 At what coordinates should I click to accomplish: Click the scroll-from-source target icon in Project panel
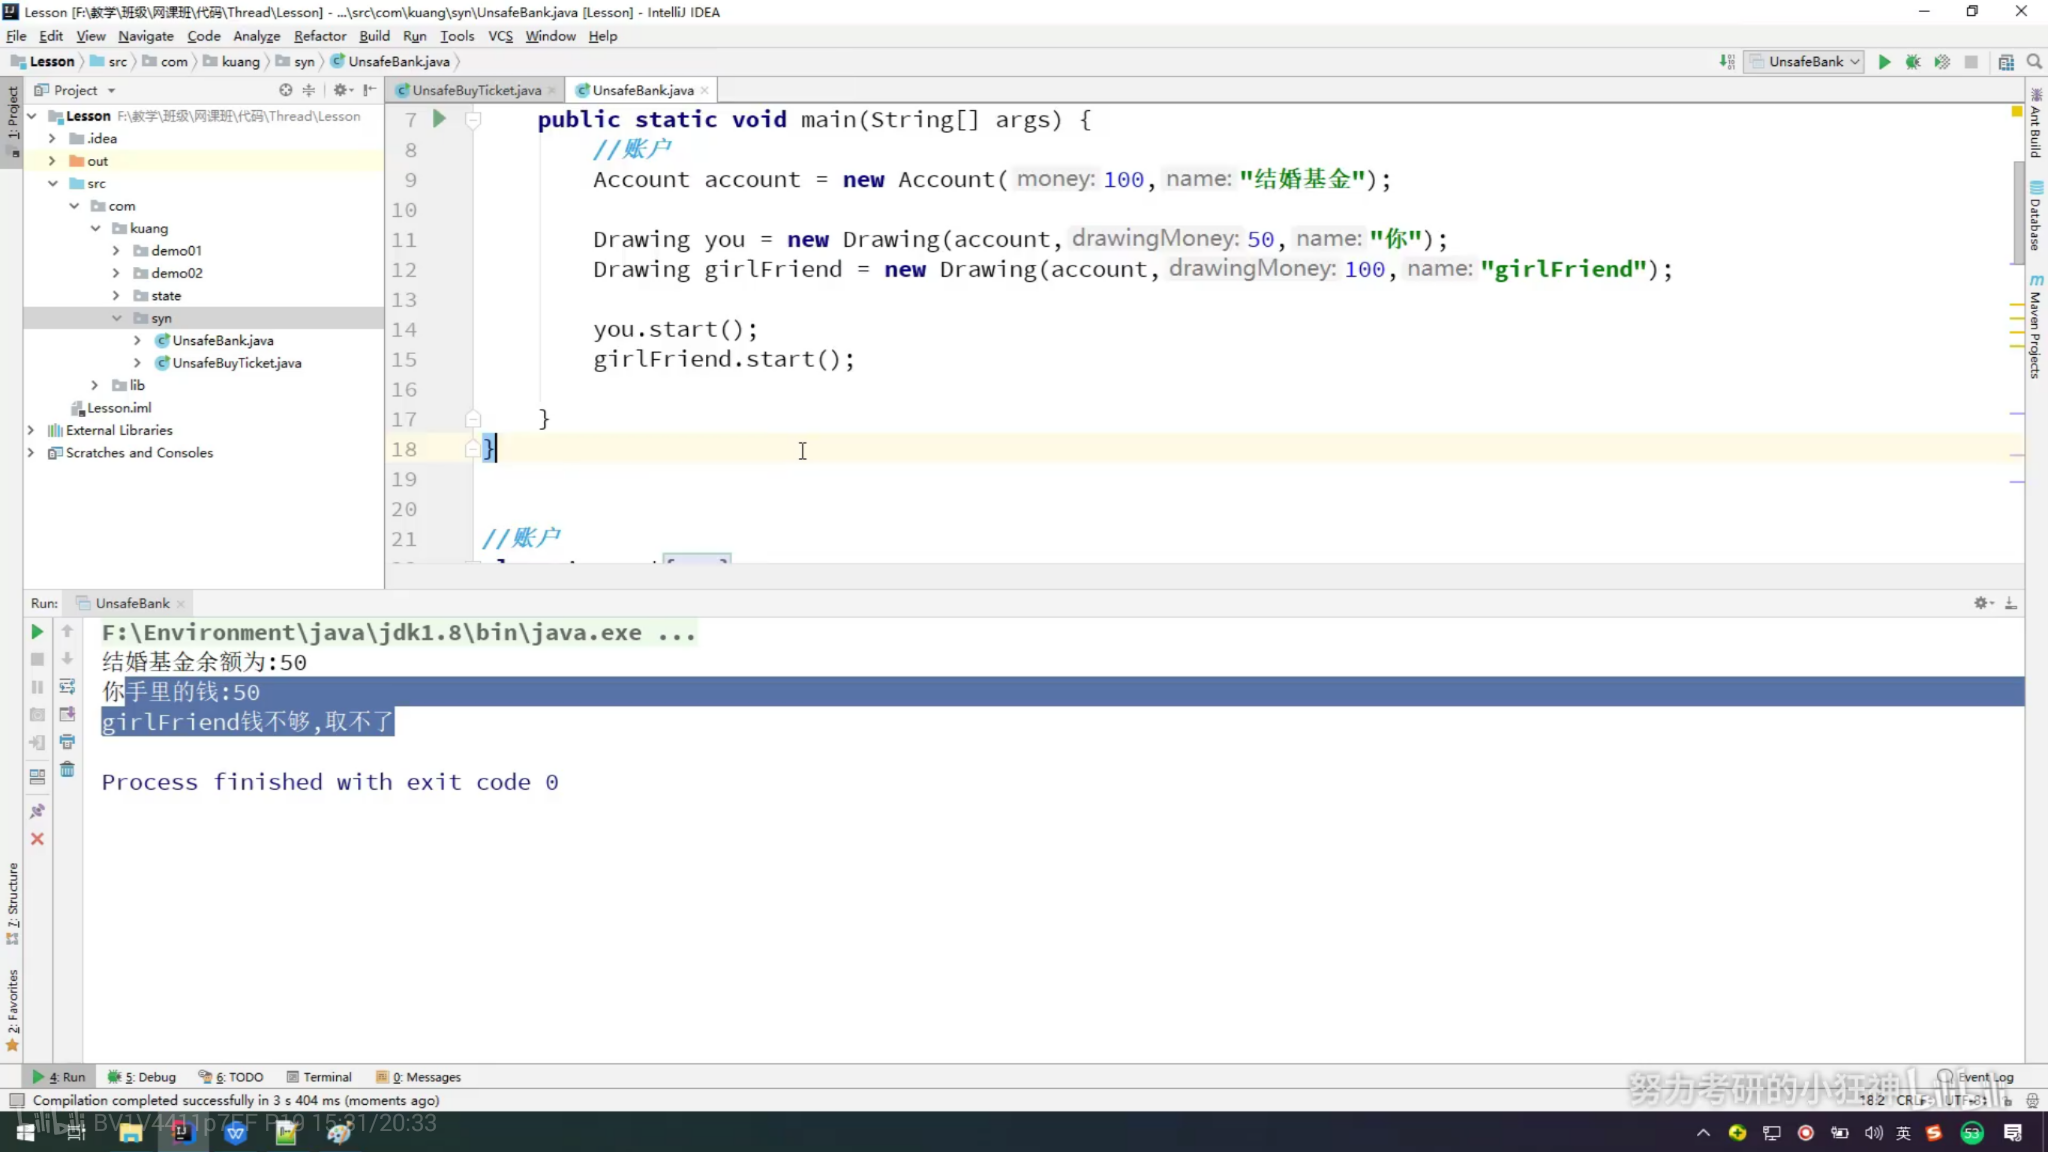tap(286, 90)
